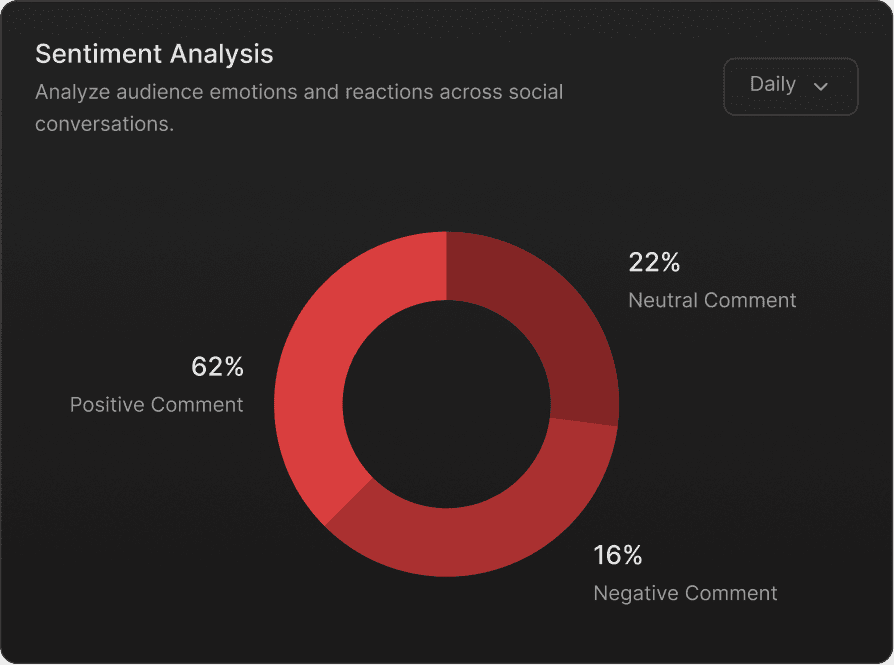The height and width of the screenshot is (665, 894).
Task: Click the word 'Sentiment' in the heading
Action: coord(99,54)
